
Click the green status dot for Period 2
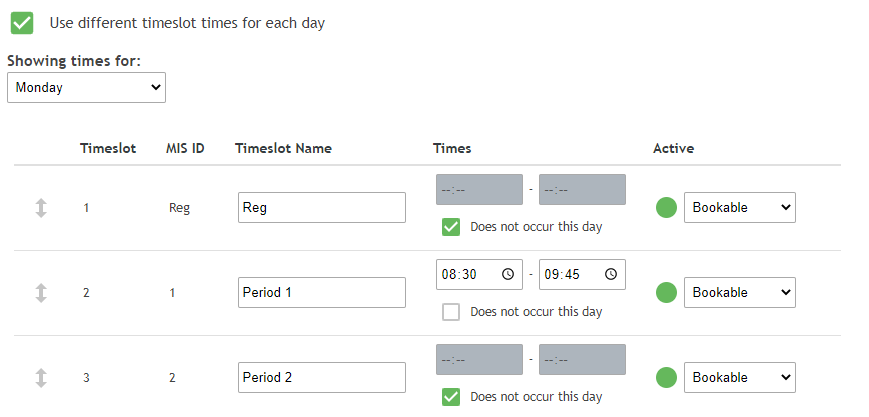(x=666, y=378)
